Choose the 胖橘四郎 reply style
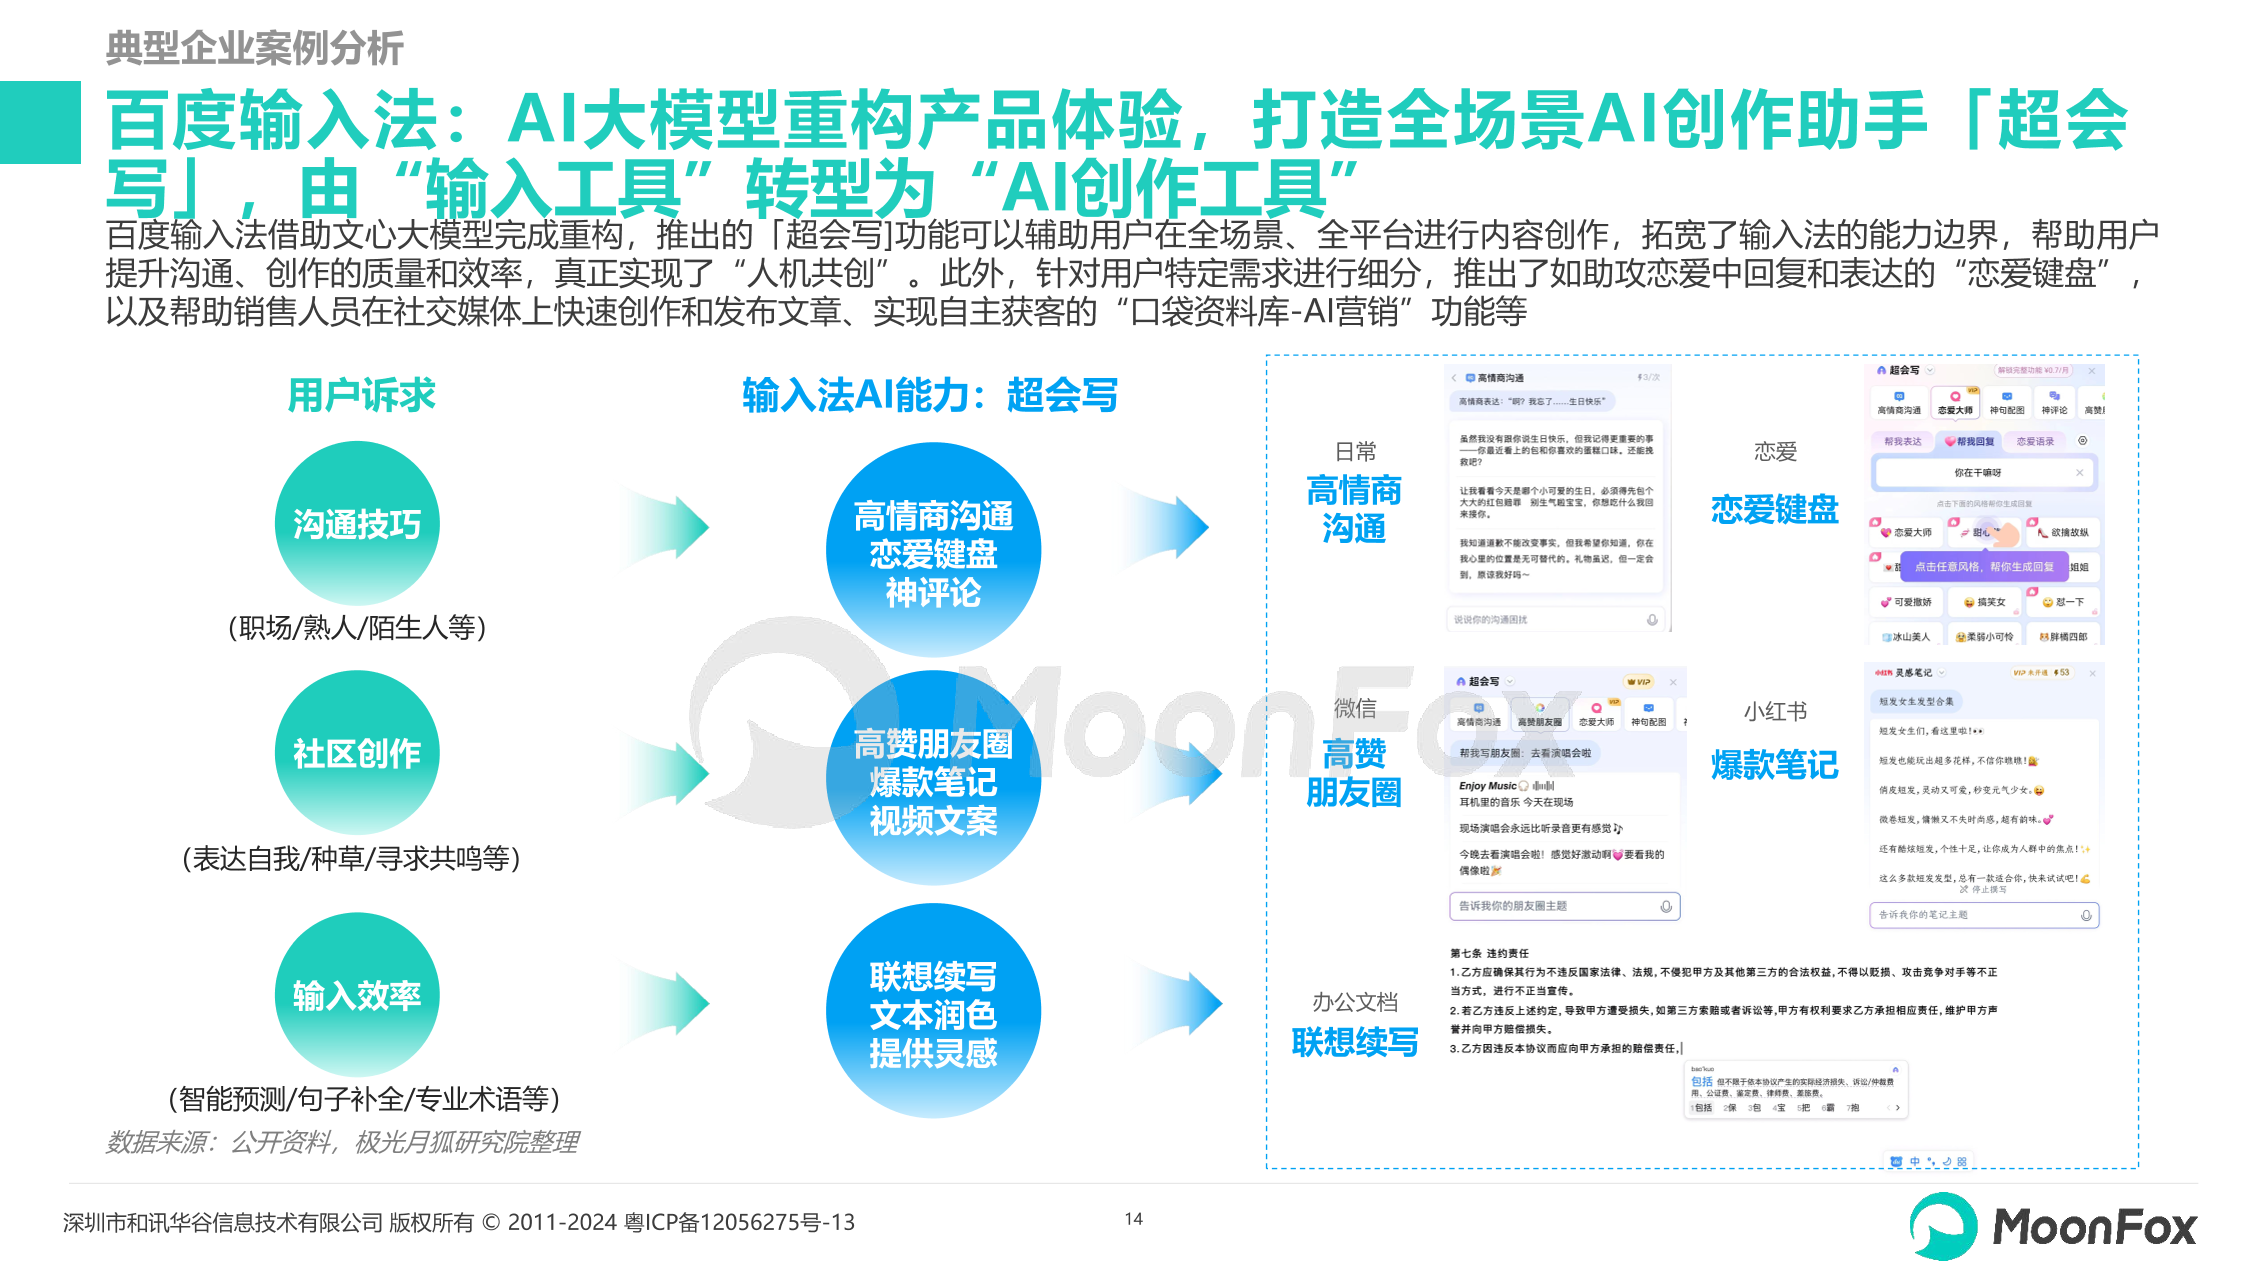 click(x=2063, y=636)
